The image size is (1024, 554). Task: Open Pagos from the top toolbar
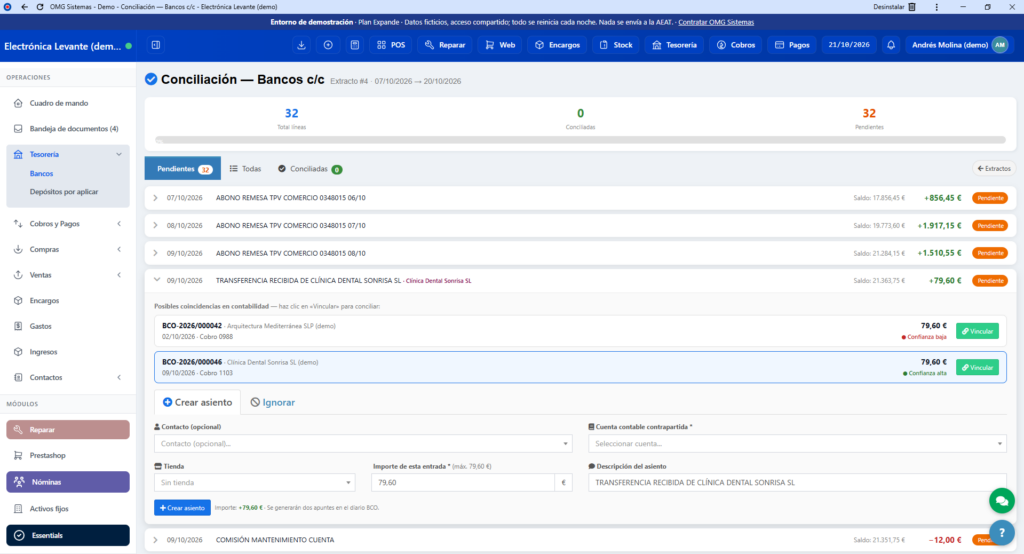point(792,45)
